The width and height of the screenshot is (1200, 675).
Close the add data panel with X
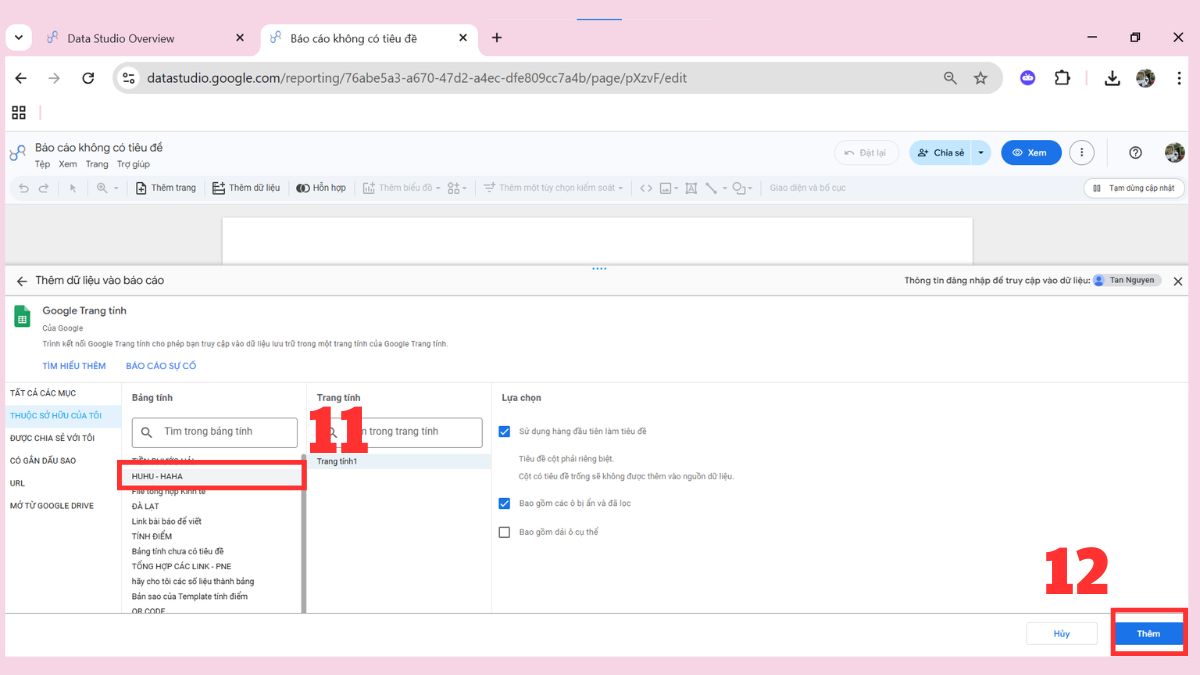(x=1177, y=282)
